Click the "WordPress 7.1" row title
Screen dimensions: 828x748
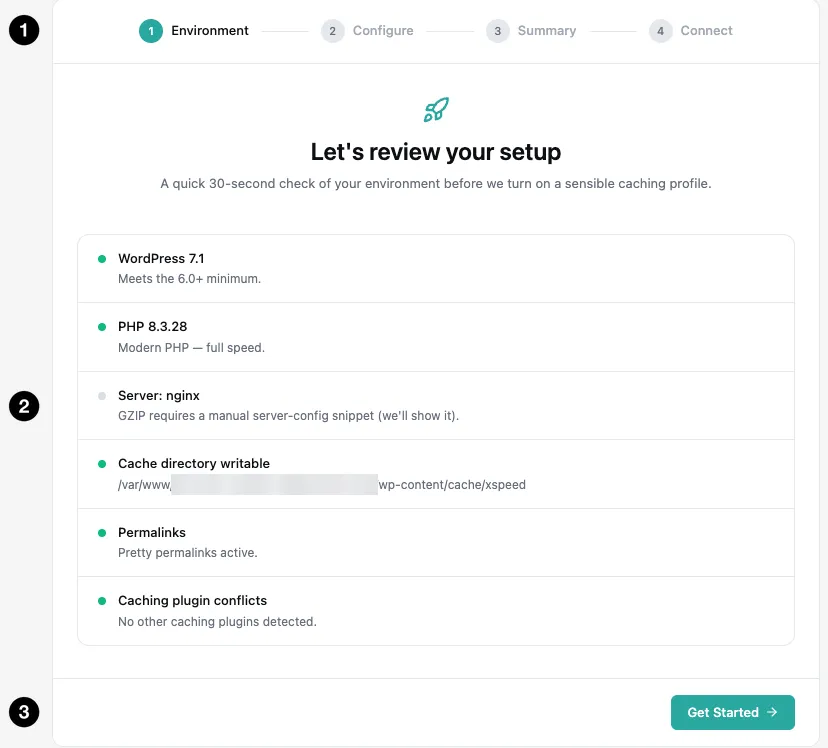point(161,259)
